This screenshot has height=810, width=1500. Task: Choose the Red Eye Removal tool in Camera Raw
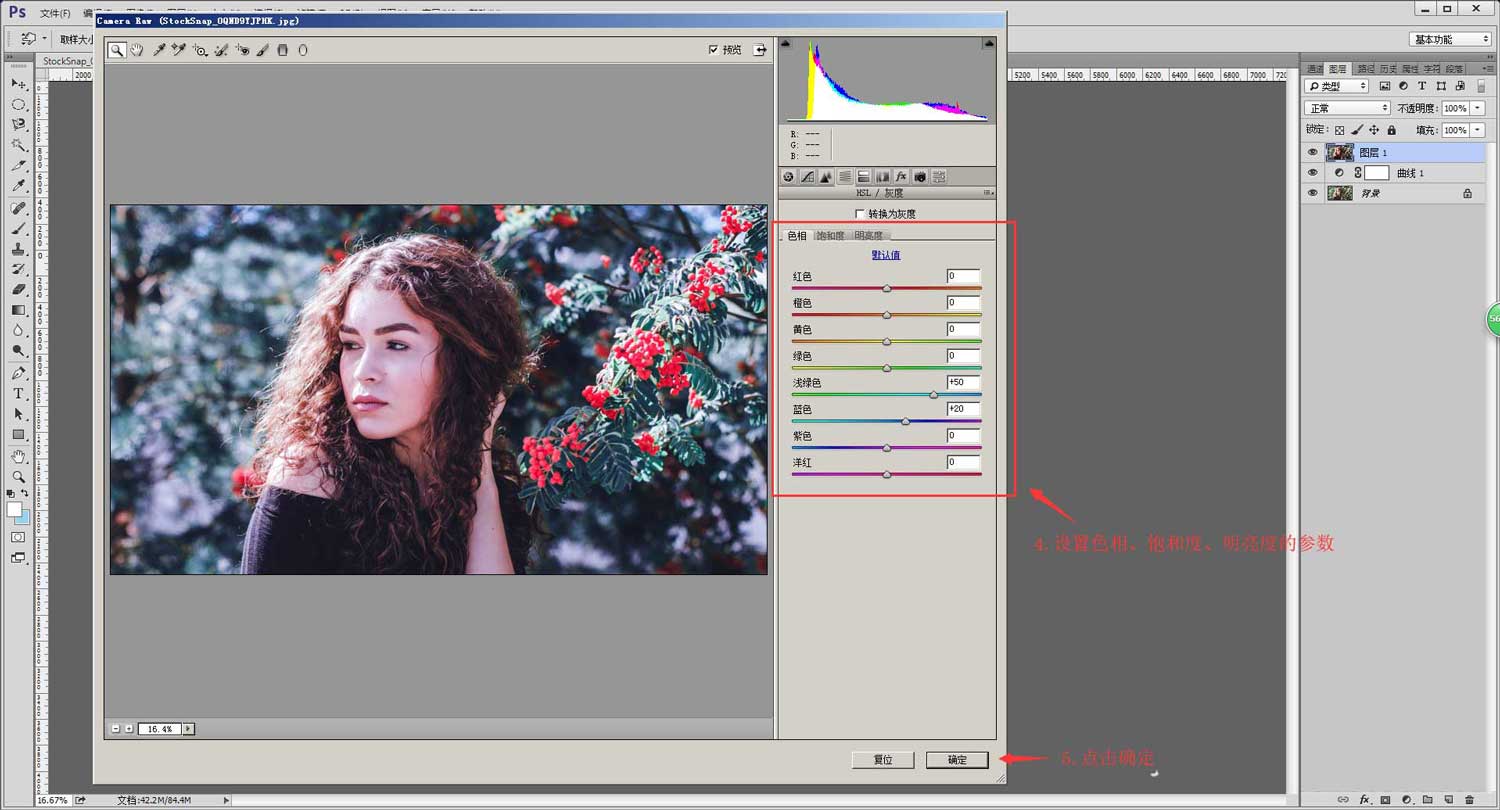[242, 50]
